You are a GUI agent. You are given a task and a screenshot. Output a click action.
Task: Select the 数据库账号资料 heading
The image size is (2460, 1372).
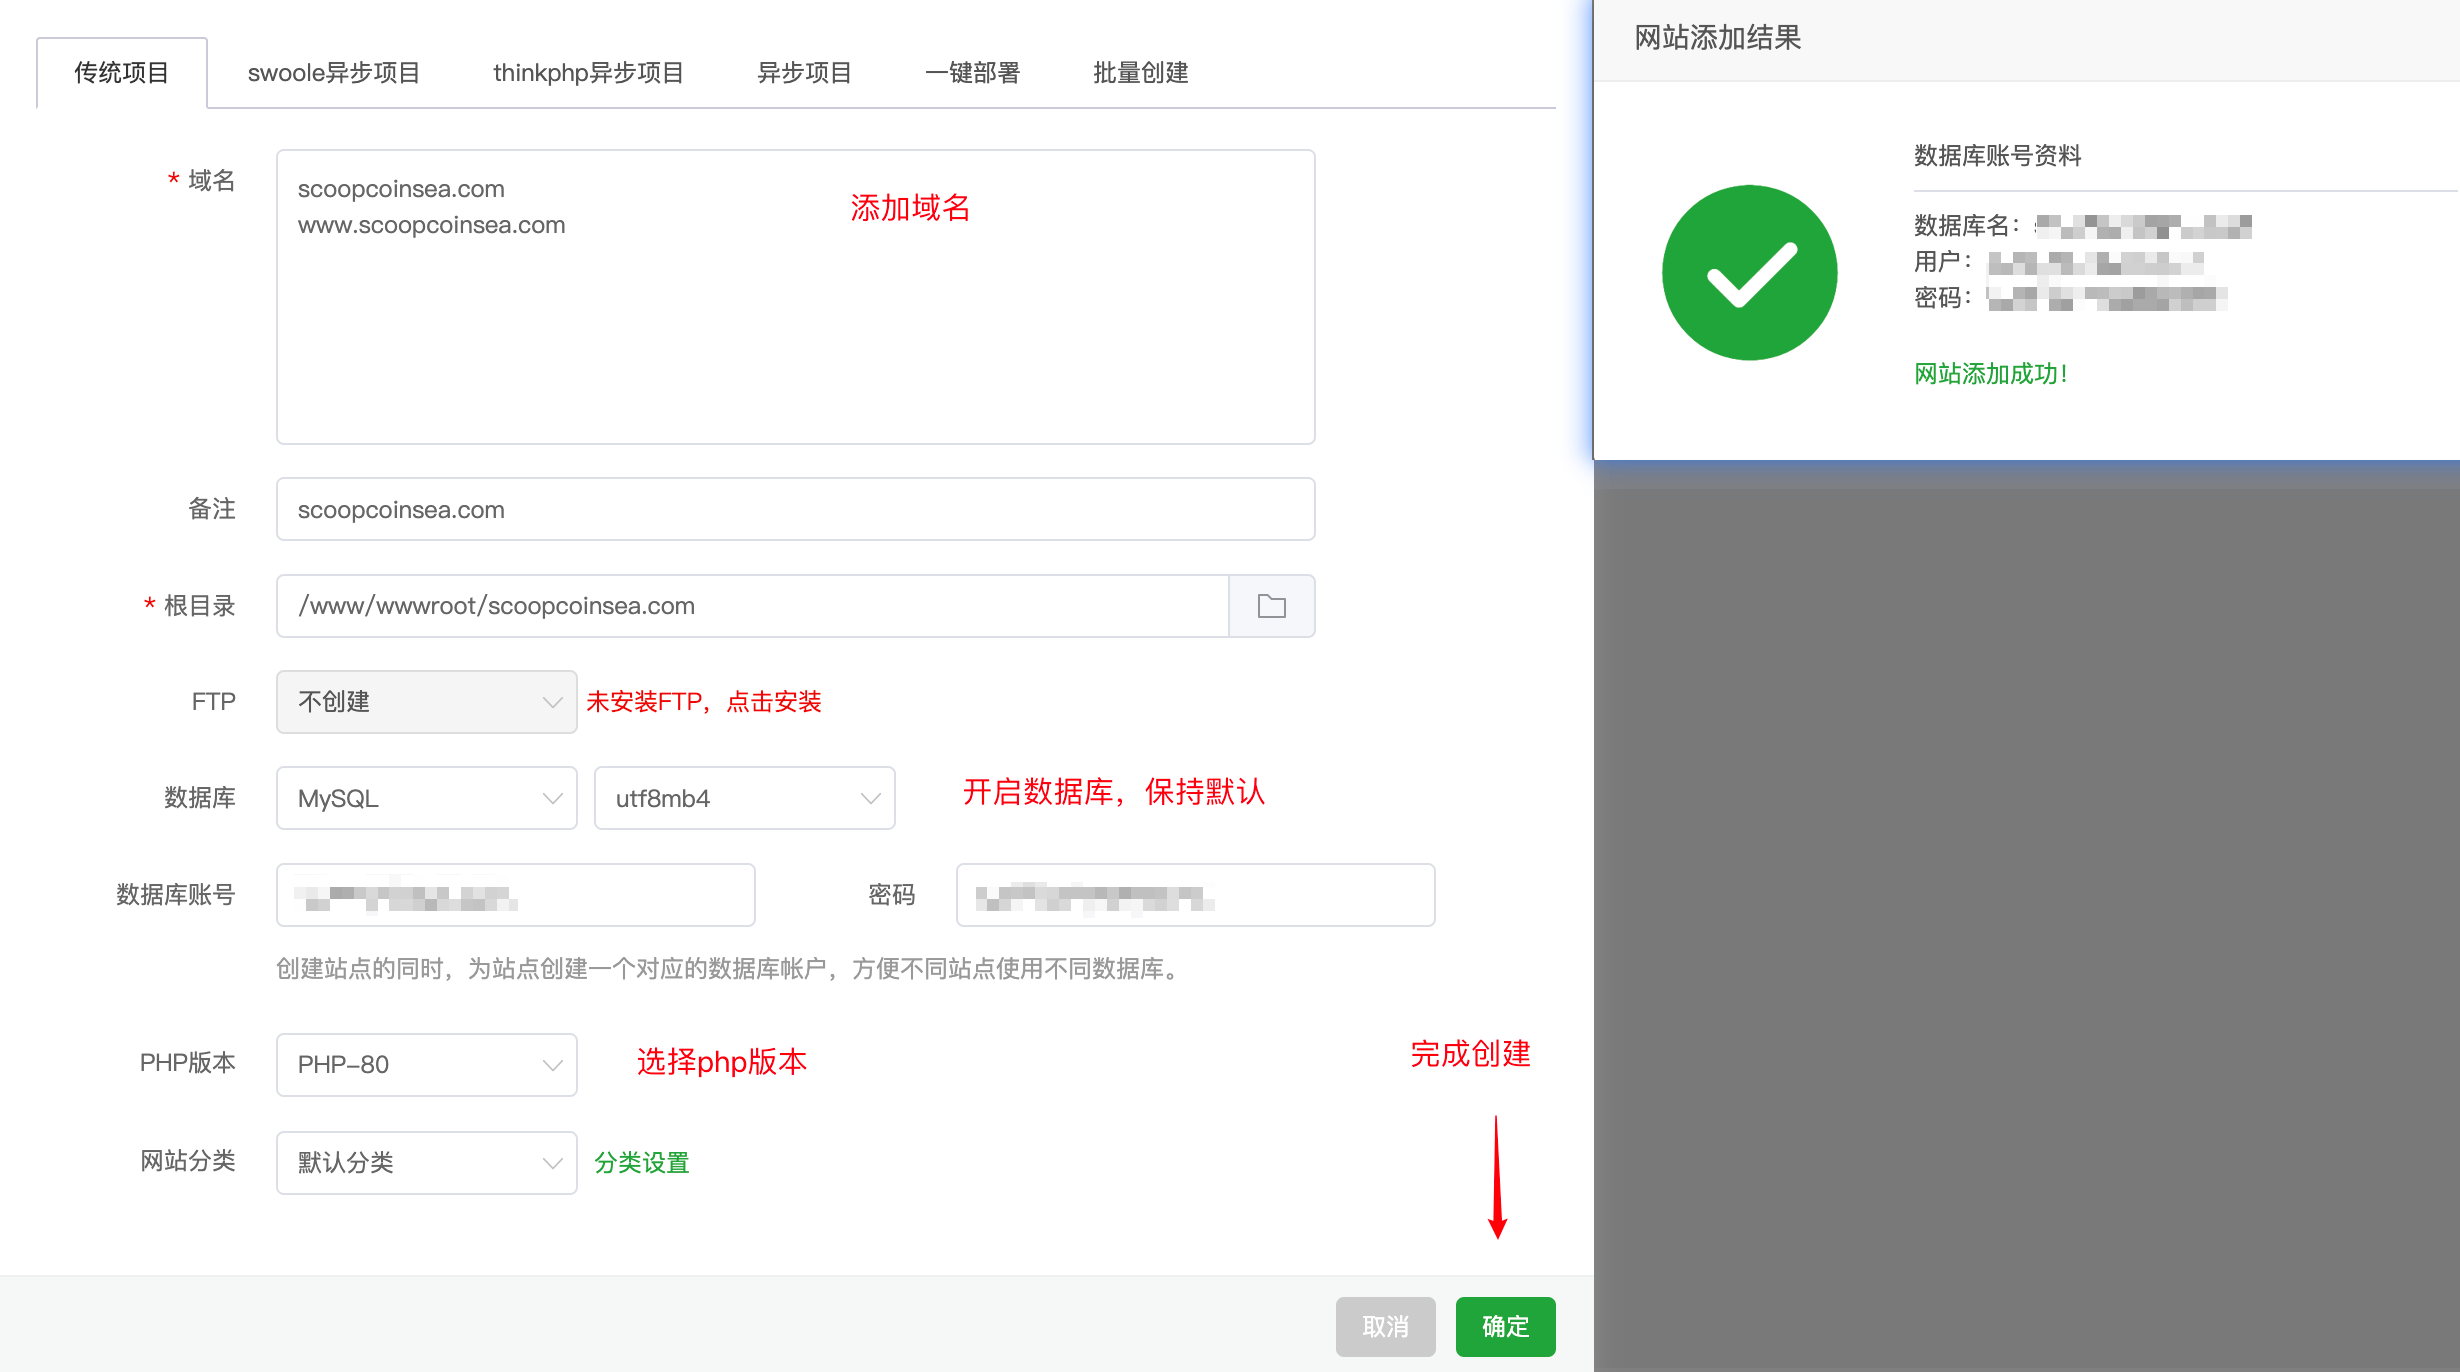(x=1998, y=156)
